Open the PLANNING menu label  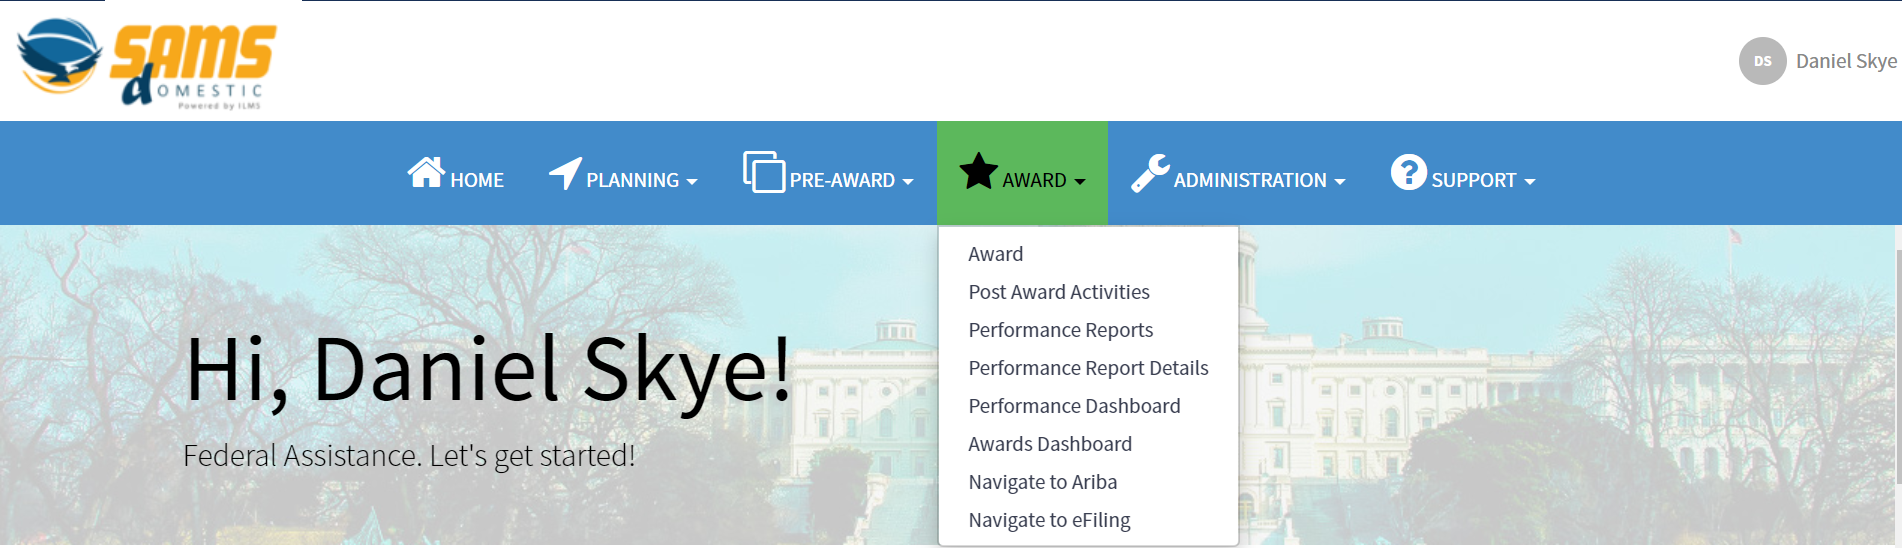coord(632,181)
